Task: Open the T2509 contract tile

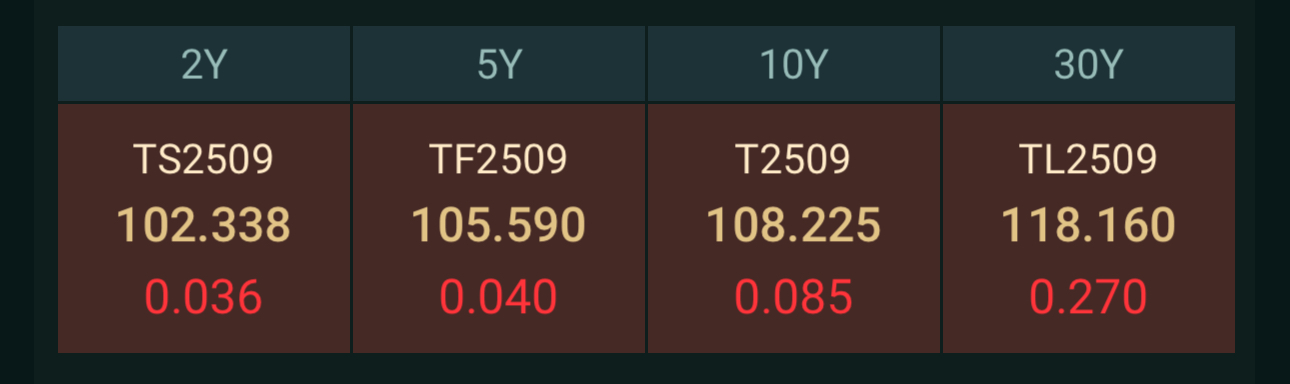Action: tap(794, 228)
